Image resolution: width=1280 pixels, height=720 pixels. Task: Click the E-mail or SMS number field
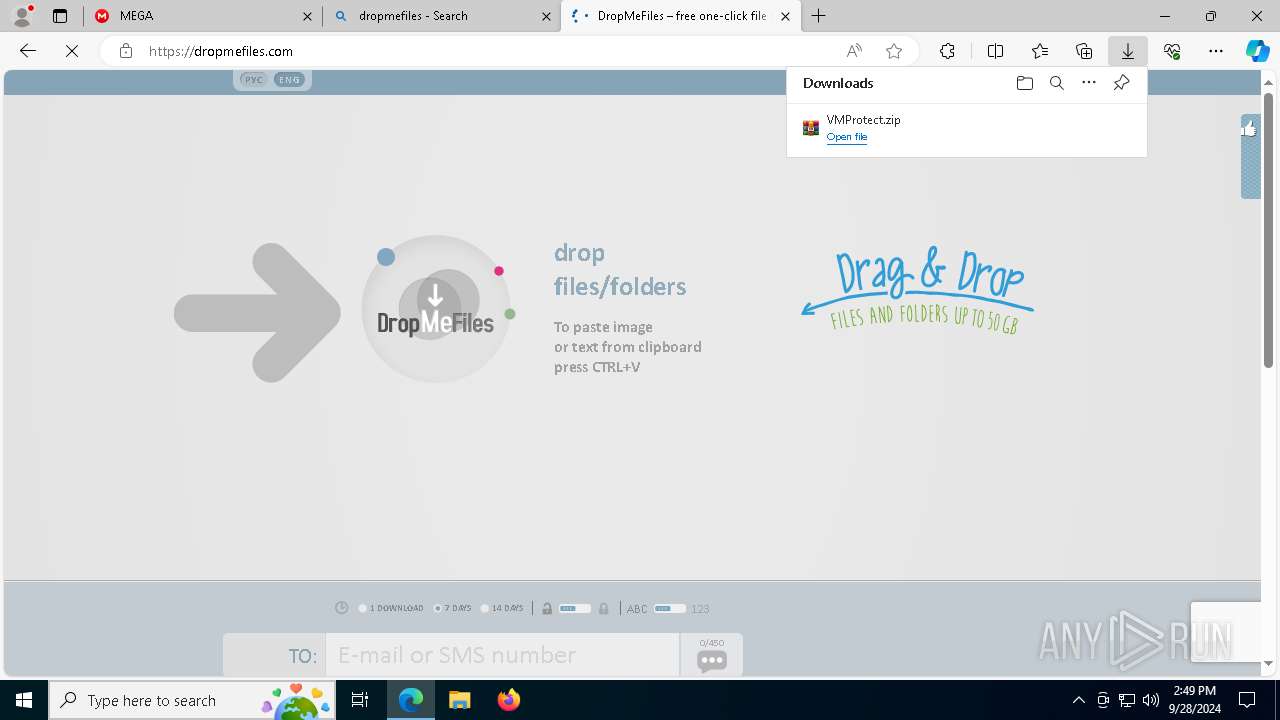pos(502,655)
